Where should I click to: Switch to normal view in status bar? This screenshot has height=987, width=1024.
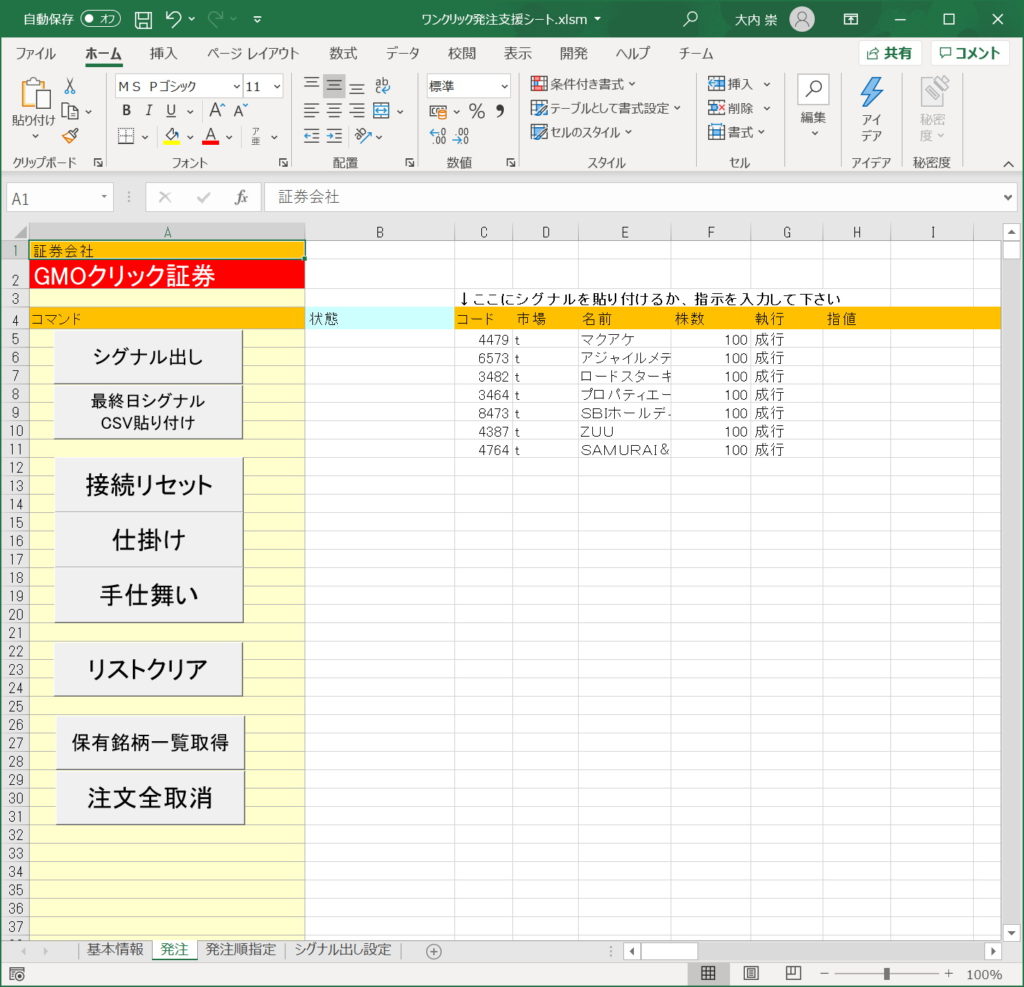tap(708, 973)
